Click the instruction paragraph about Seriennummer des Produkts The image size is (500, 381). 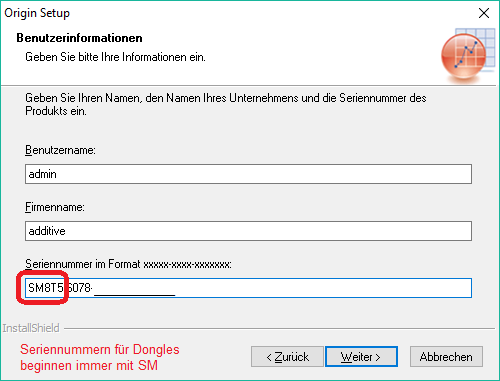(226, 104)
